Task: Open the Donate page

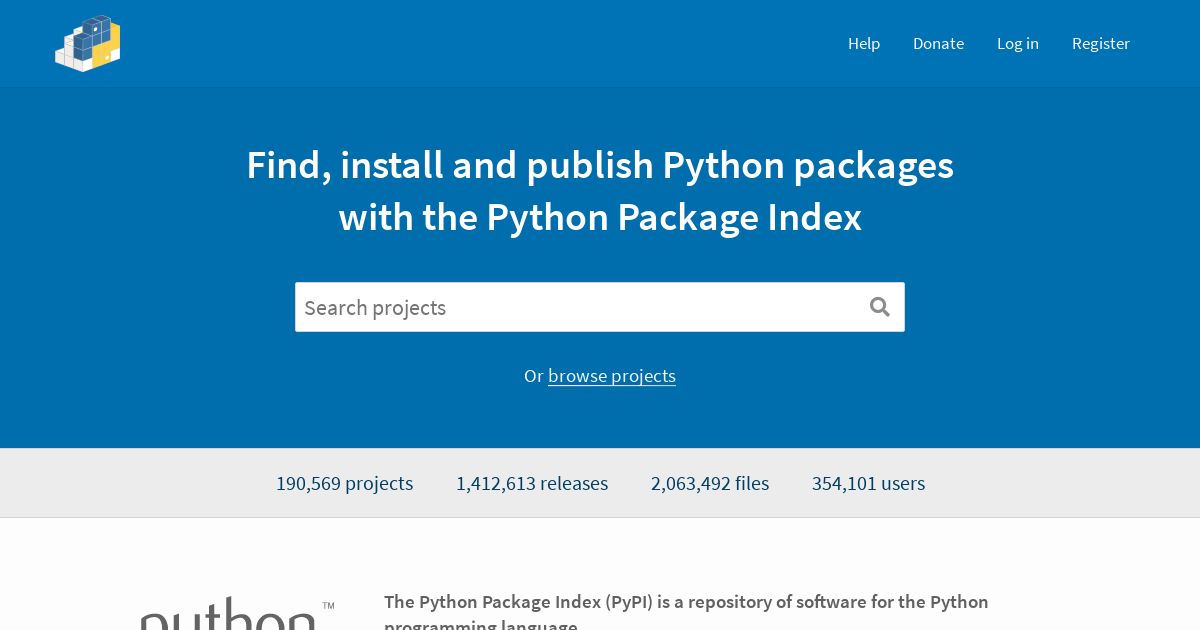Action: 938,43
